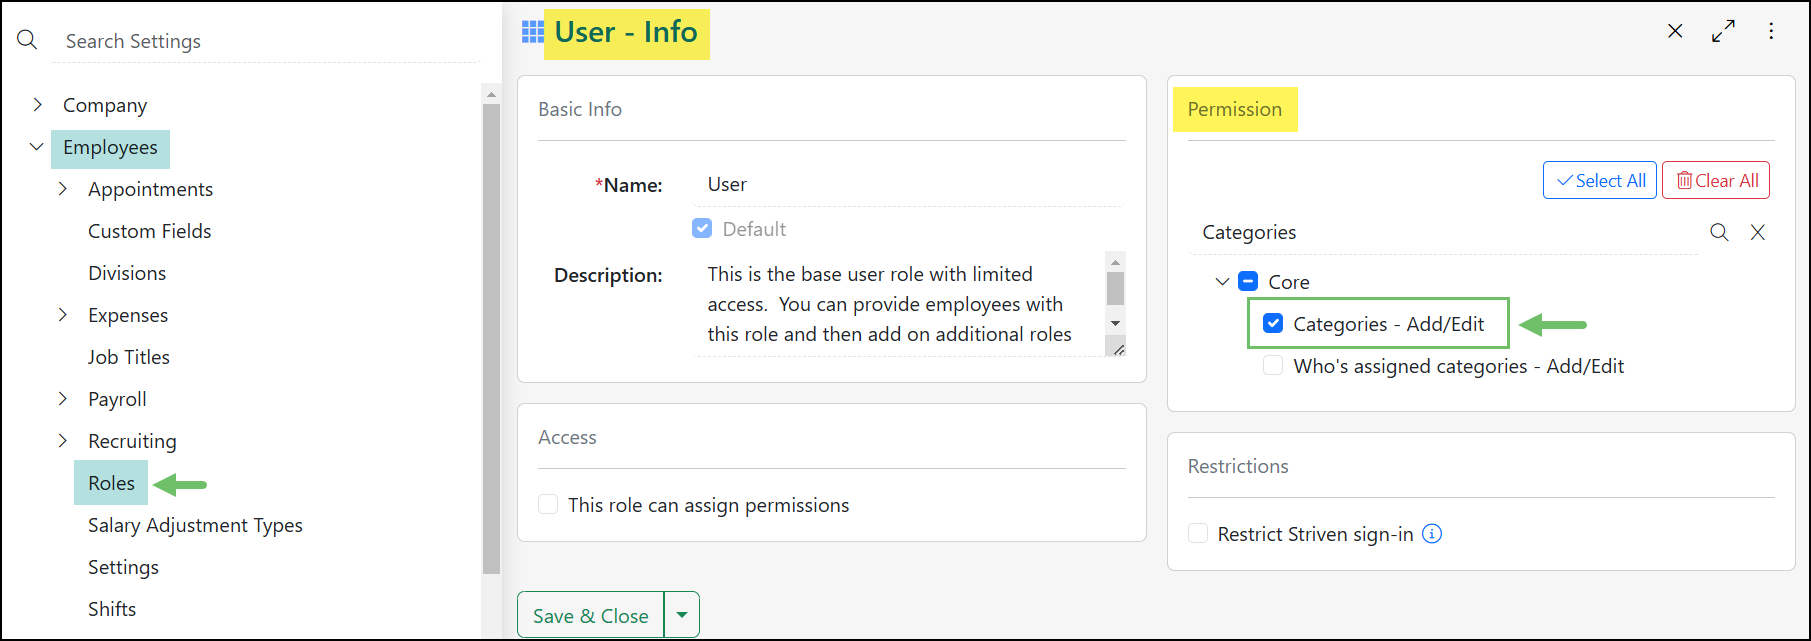Click into the Description text area
Screen dimensions: 1811x641
[x=900, y=304]
